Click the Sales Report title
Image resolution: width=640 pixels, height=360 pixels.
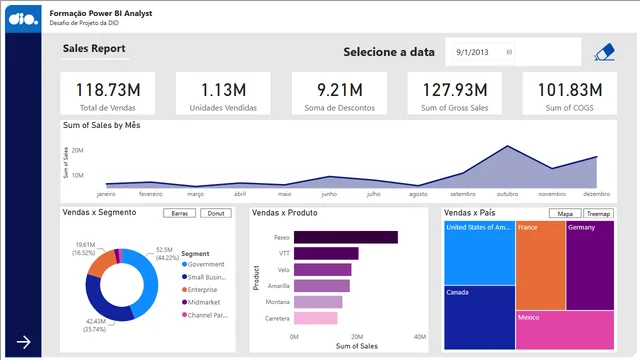[x=94, y=49]
